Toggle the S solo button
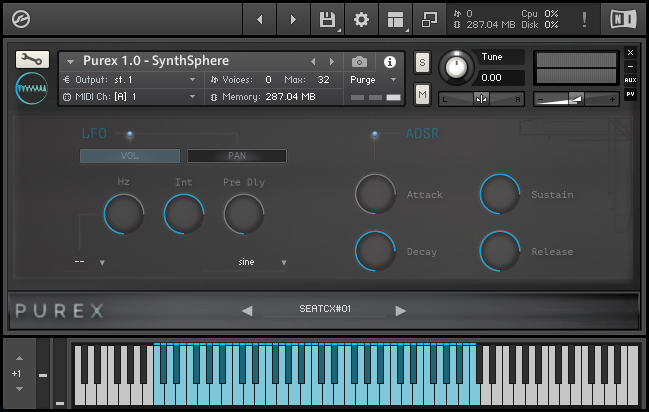 pos(422,63)
